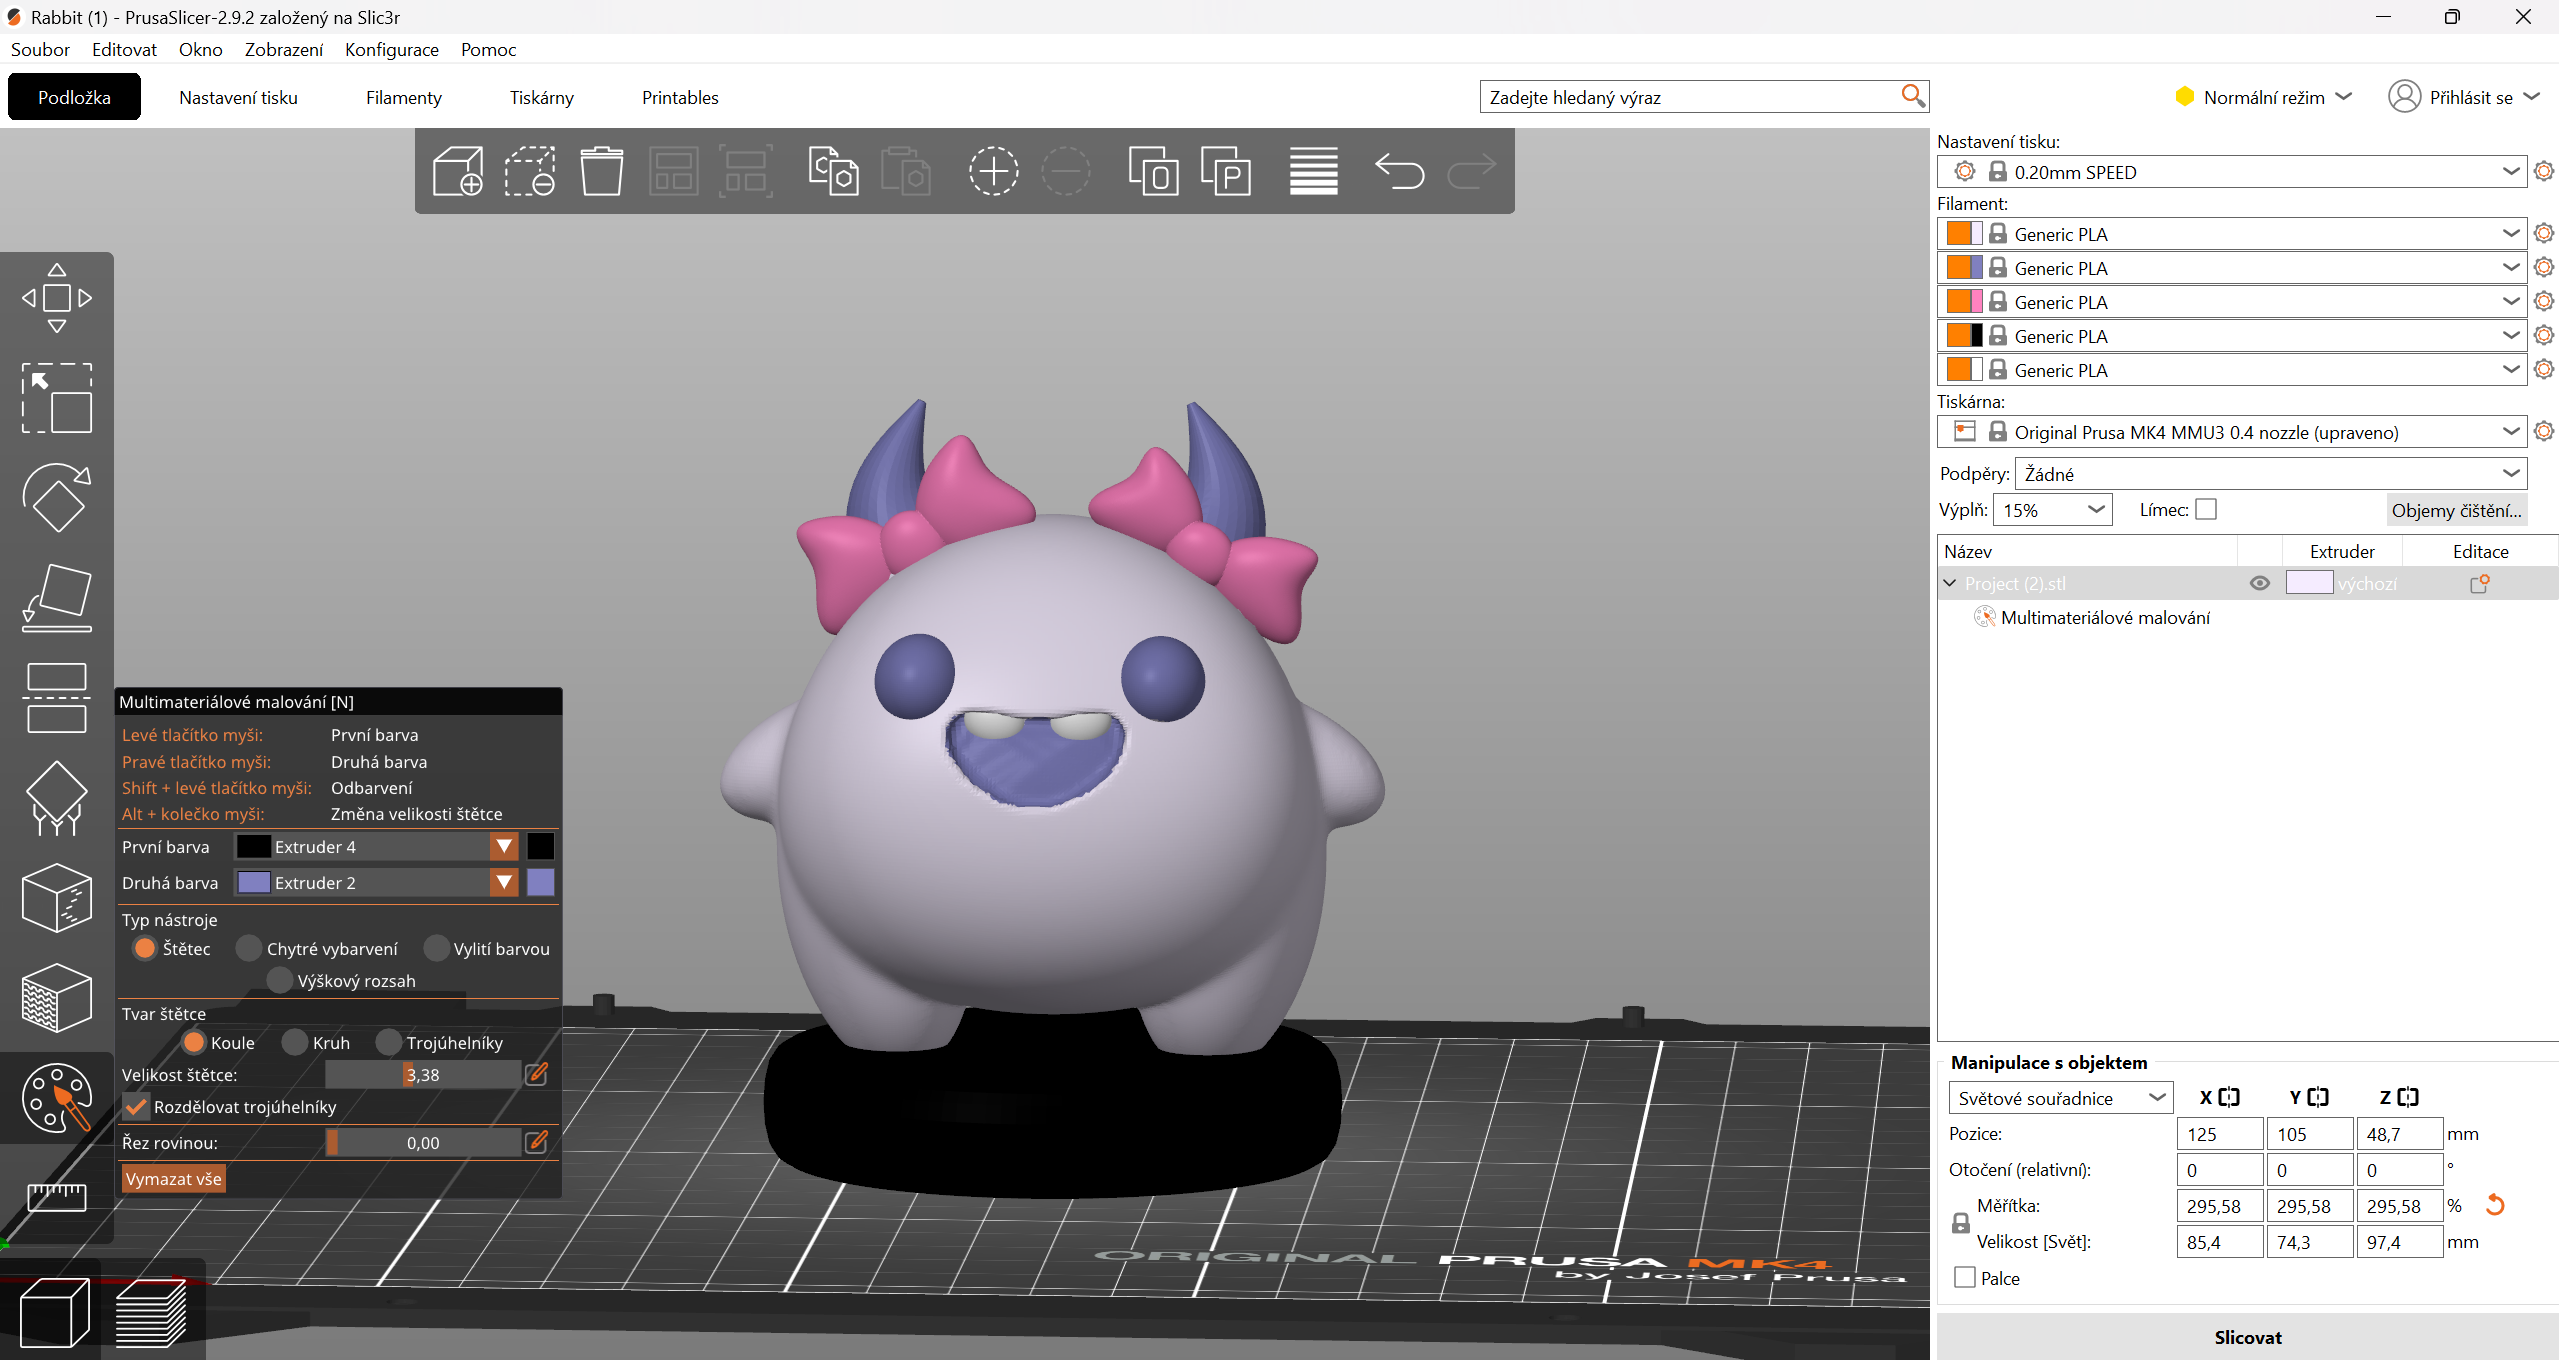The image size is (2559, 1360).
Task: Select the Rotate tool in left toolbar
Action: pyautogui.click(x=57, y=497)
